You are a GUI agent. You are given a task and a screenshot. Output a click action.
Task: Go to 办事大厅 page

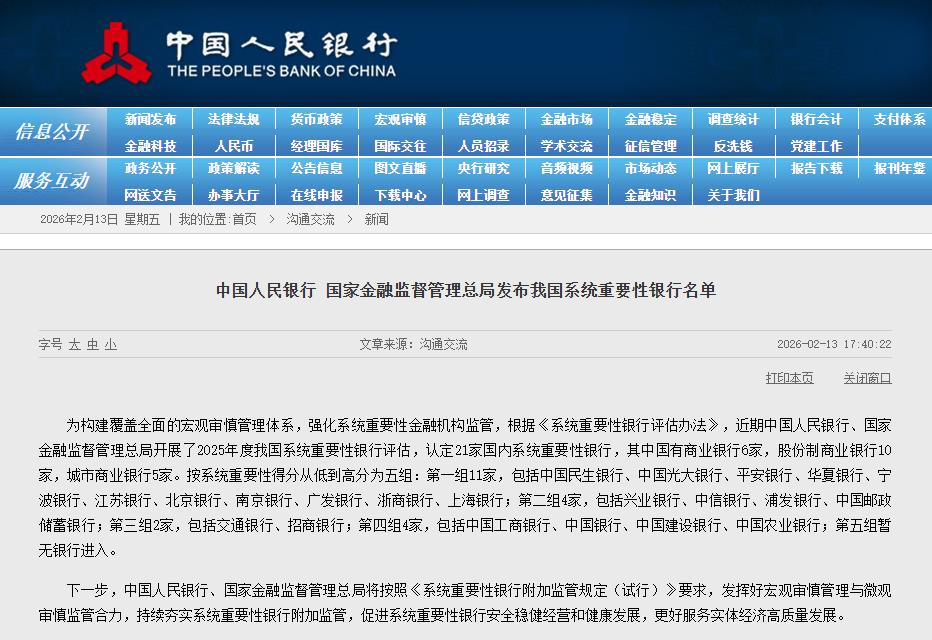[x=234, y=196]
